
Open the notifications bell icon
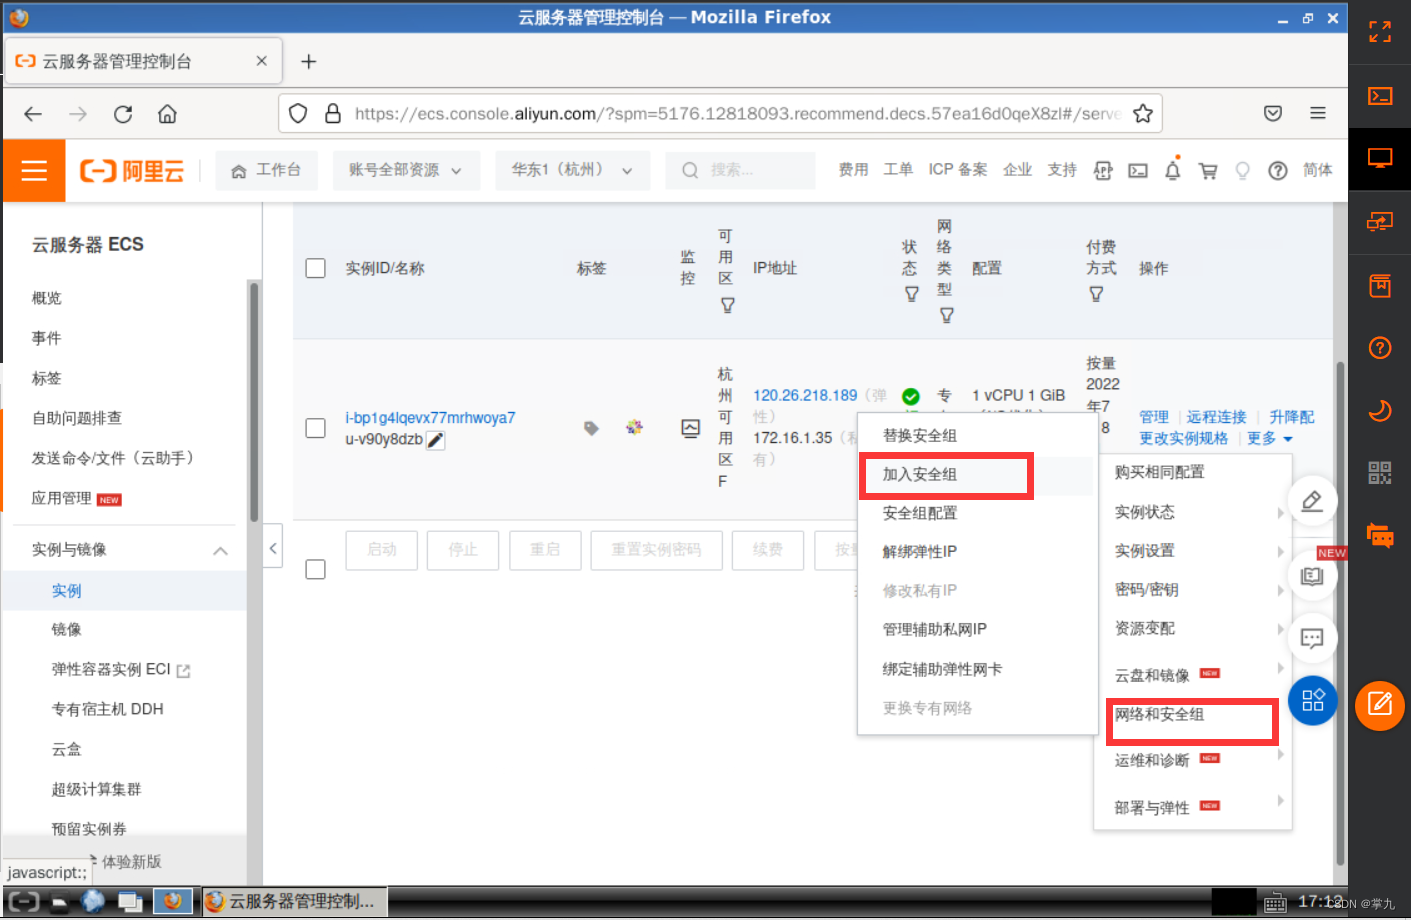(x=1173, y=170)
